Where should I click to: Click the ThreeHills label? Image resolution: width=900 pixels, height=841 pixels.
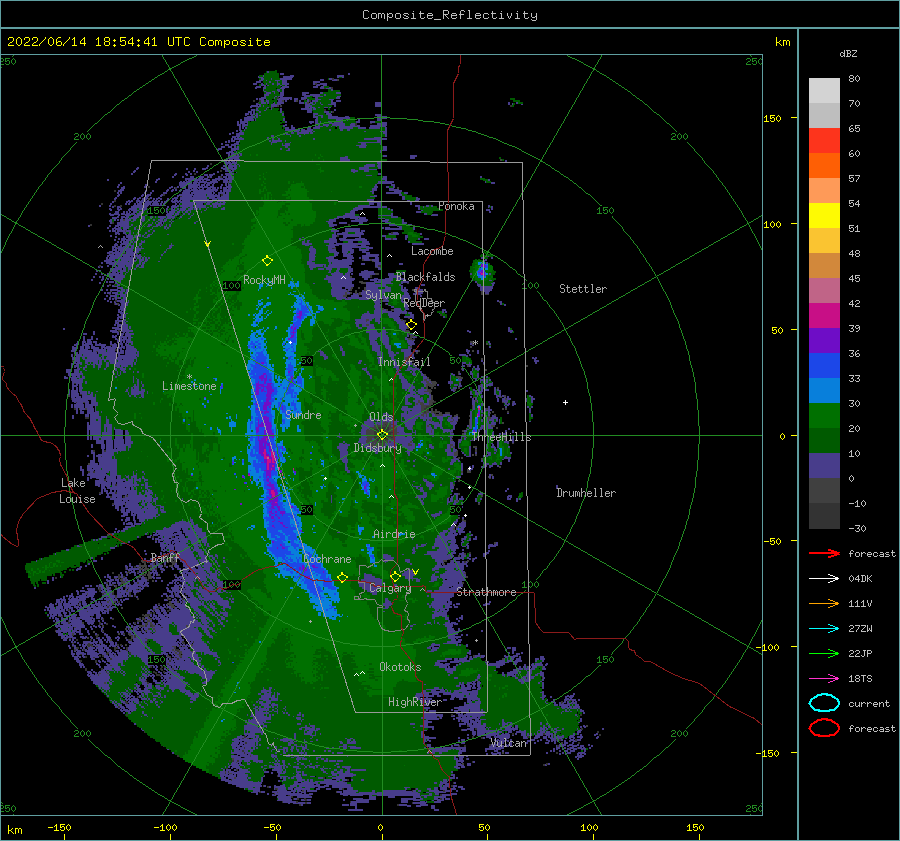click(501, 437)
